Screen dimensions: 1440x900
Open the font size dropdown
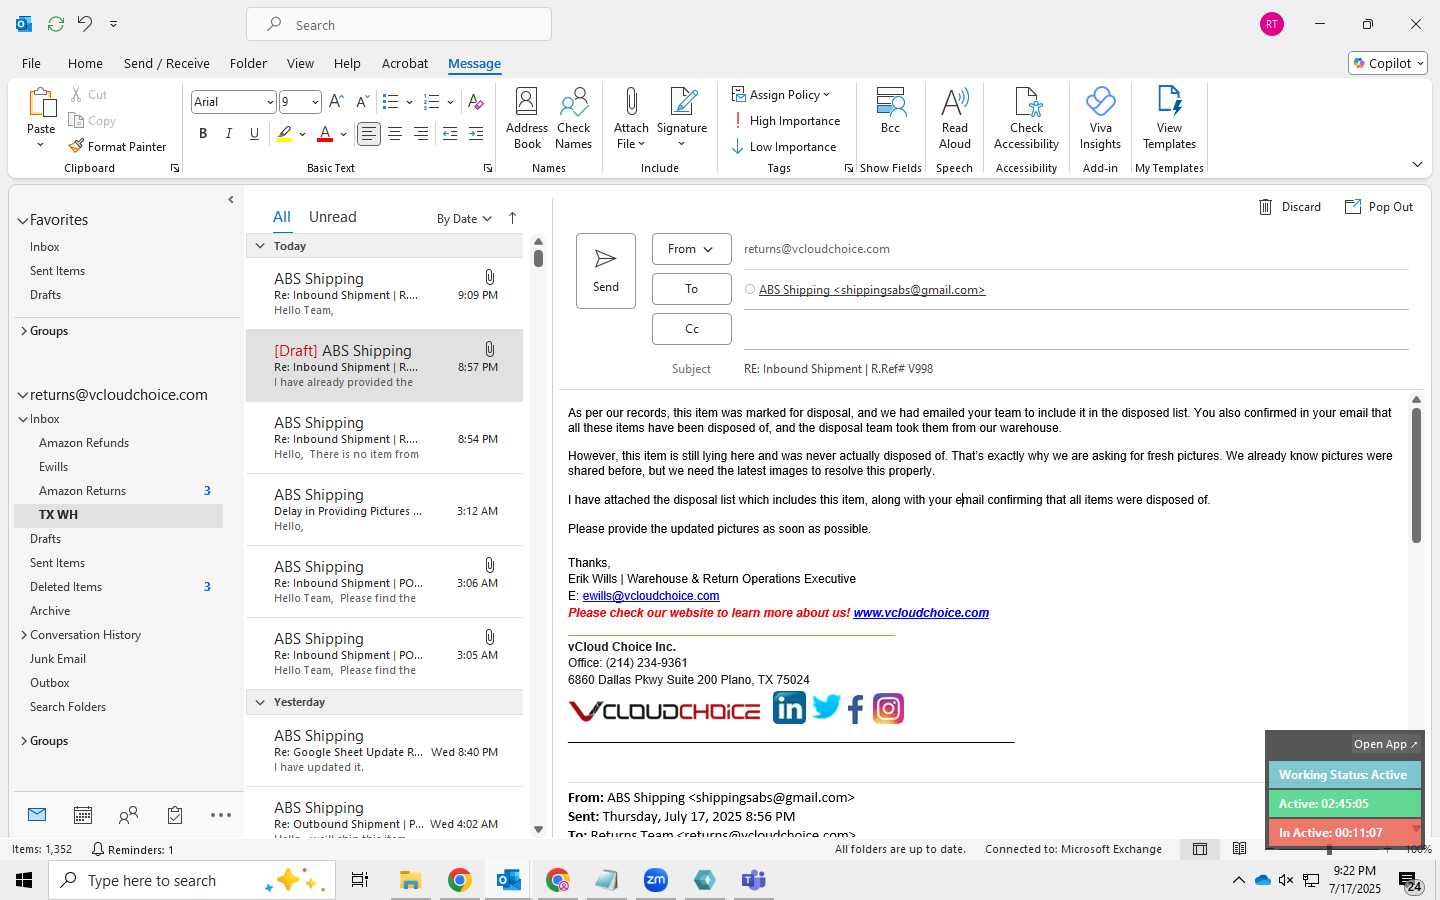315,102
